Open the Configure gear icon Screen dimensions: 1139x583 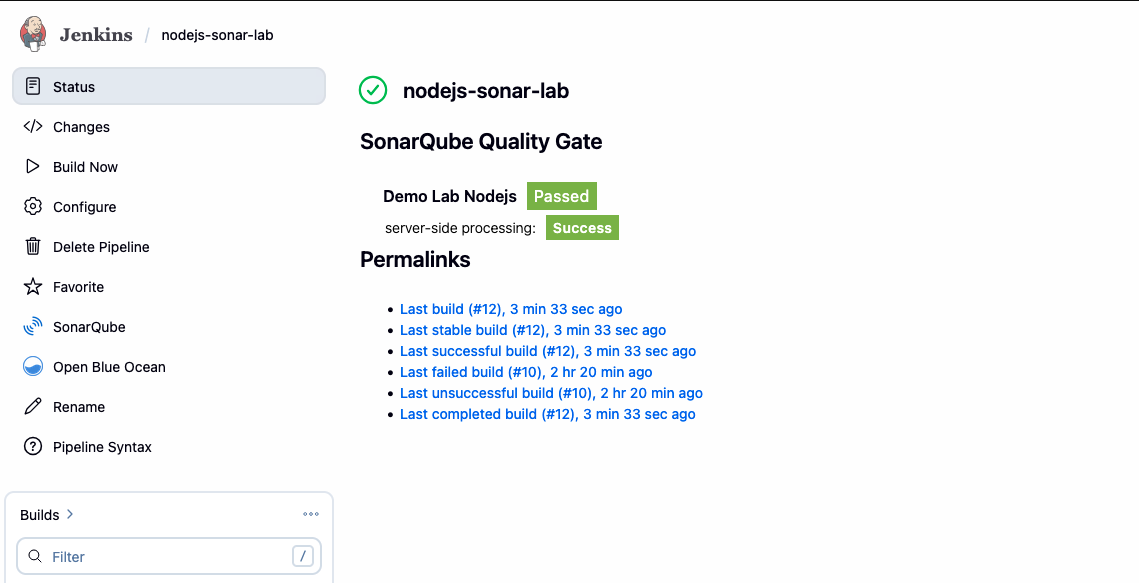tap(33, 207)
